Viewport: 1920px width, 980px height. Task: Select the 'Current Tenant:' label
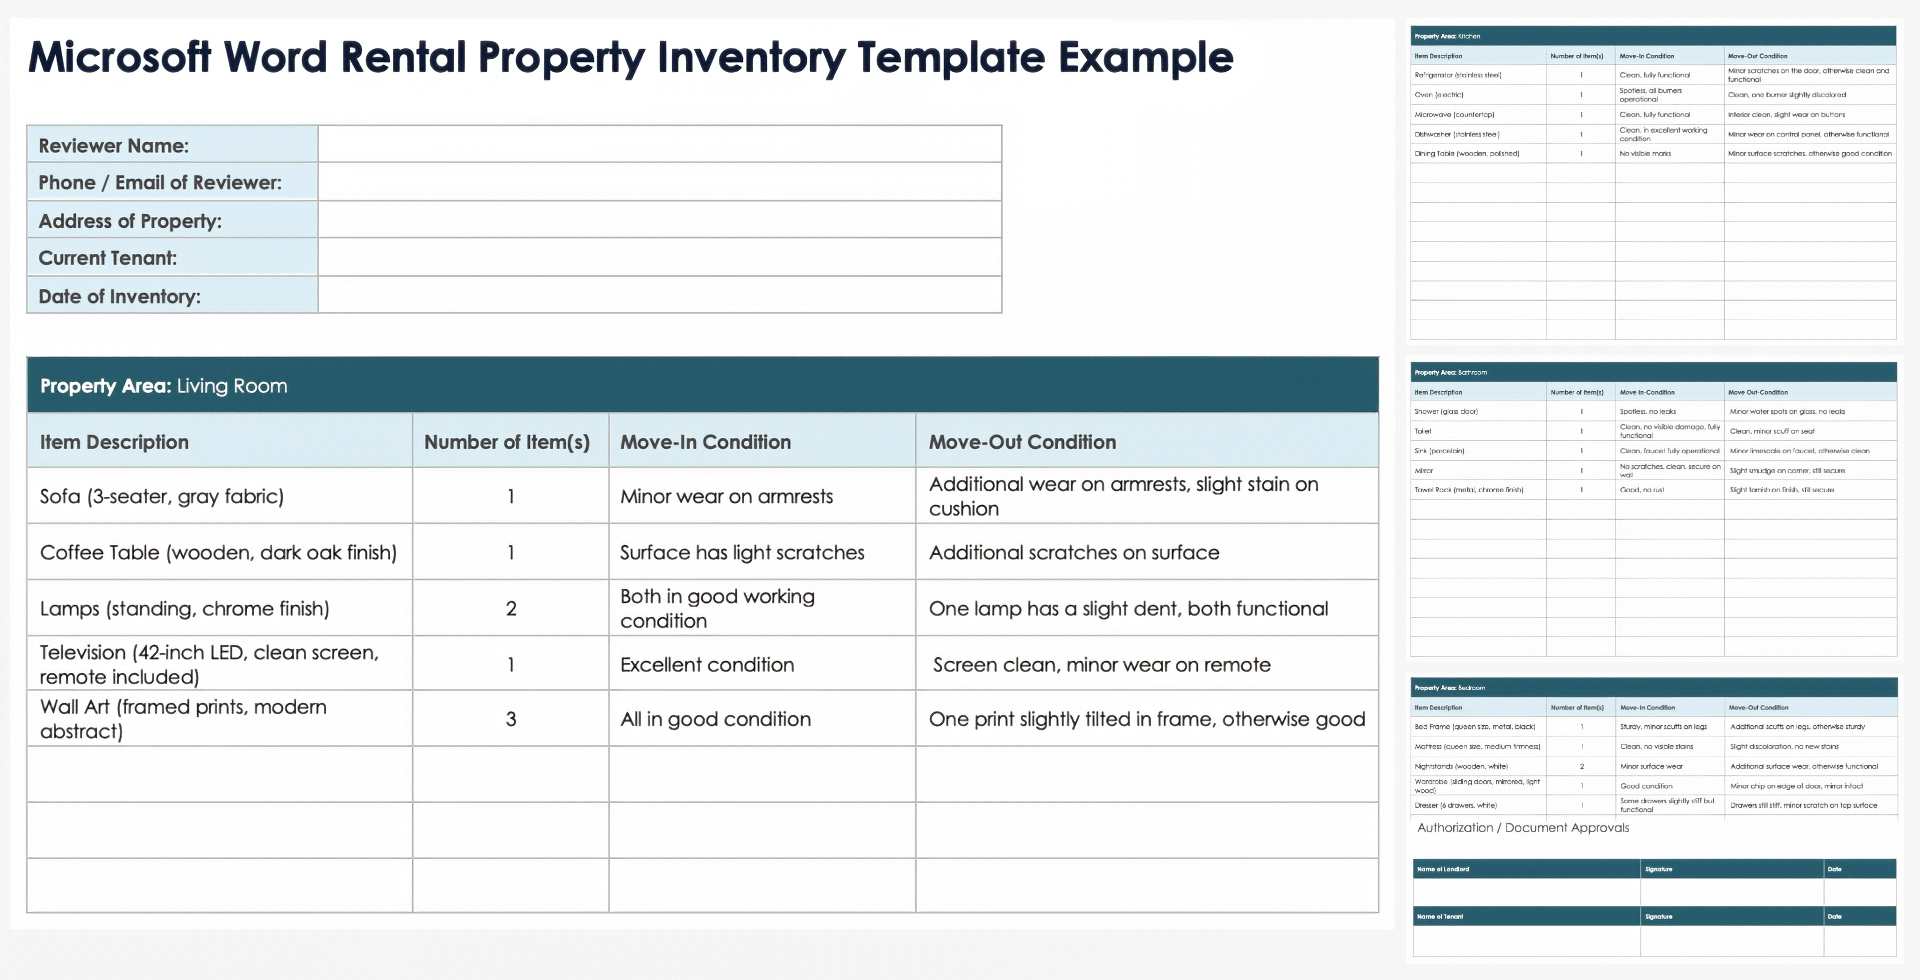(x=108, y=258)
